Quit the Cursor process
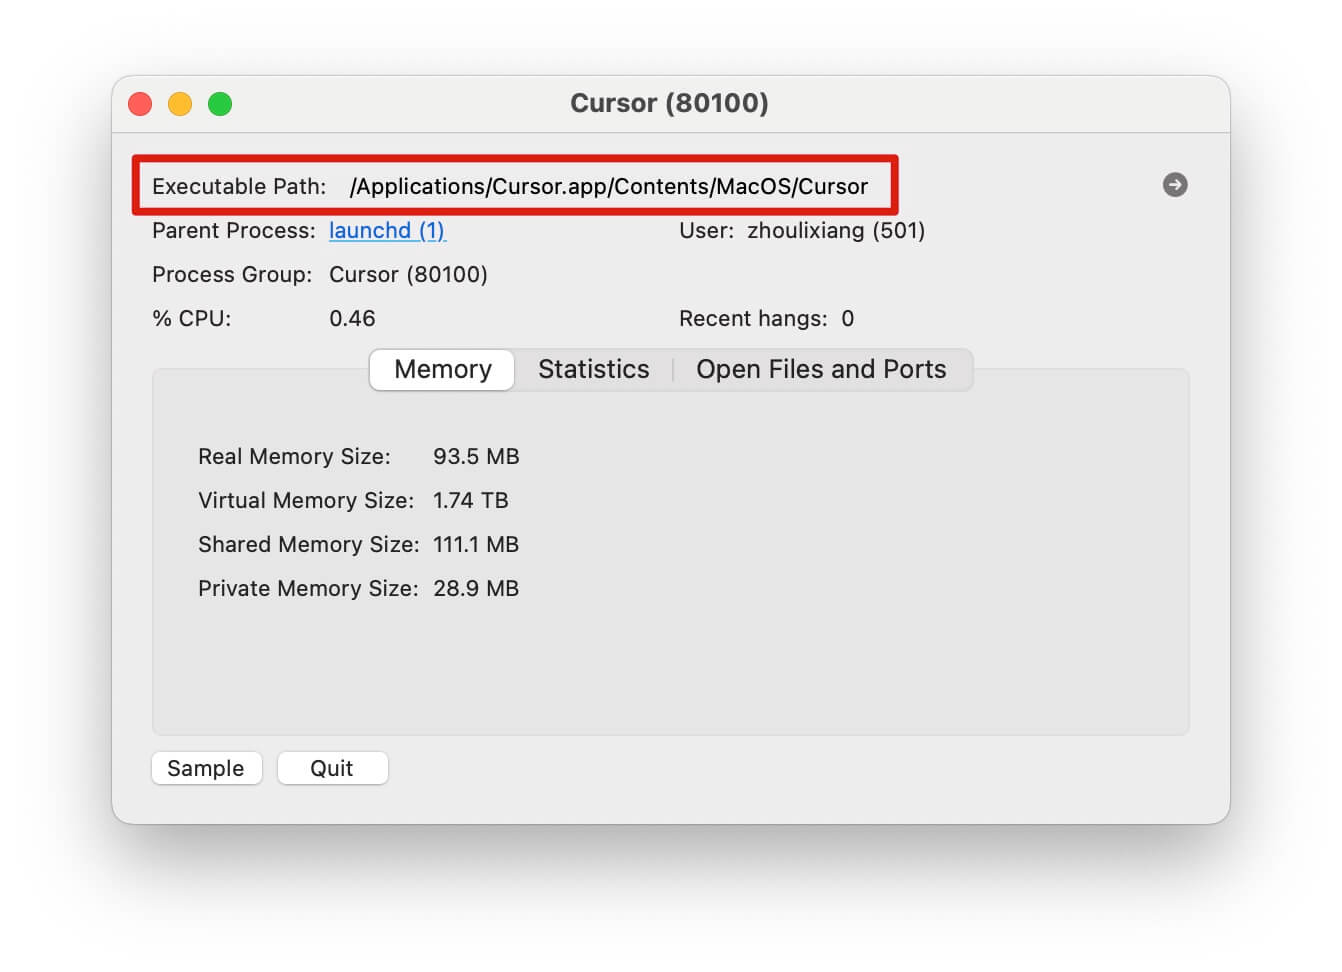The height and width of the screenshot is (972, 1342). pyautogui.click(x=332, y=768)
